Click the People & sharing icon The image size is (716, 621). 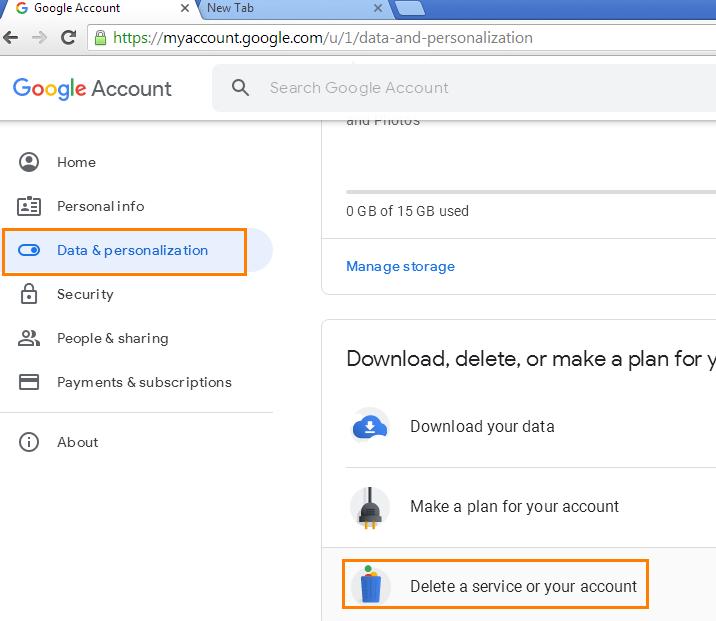[29, 338]
